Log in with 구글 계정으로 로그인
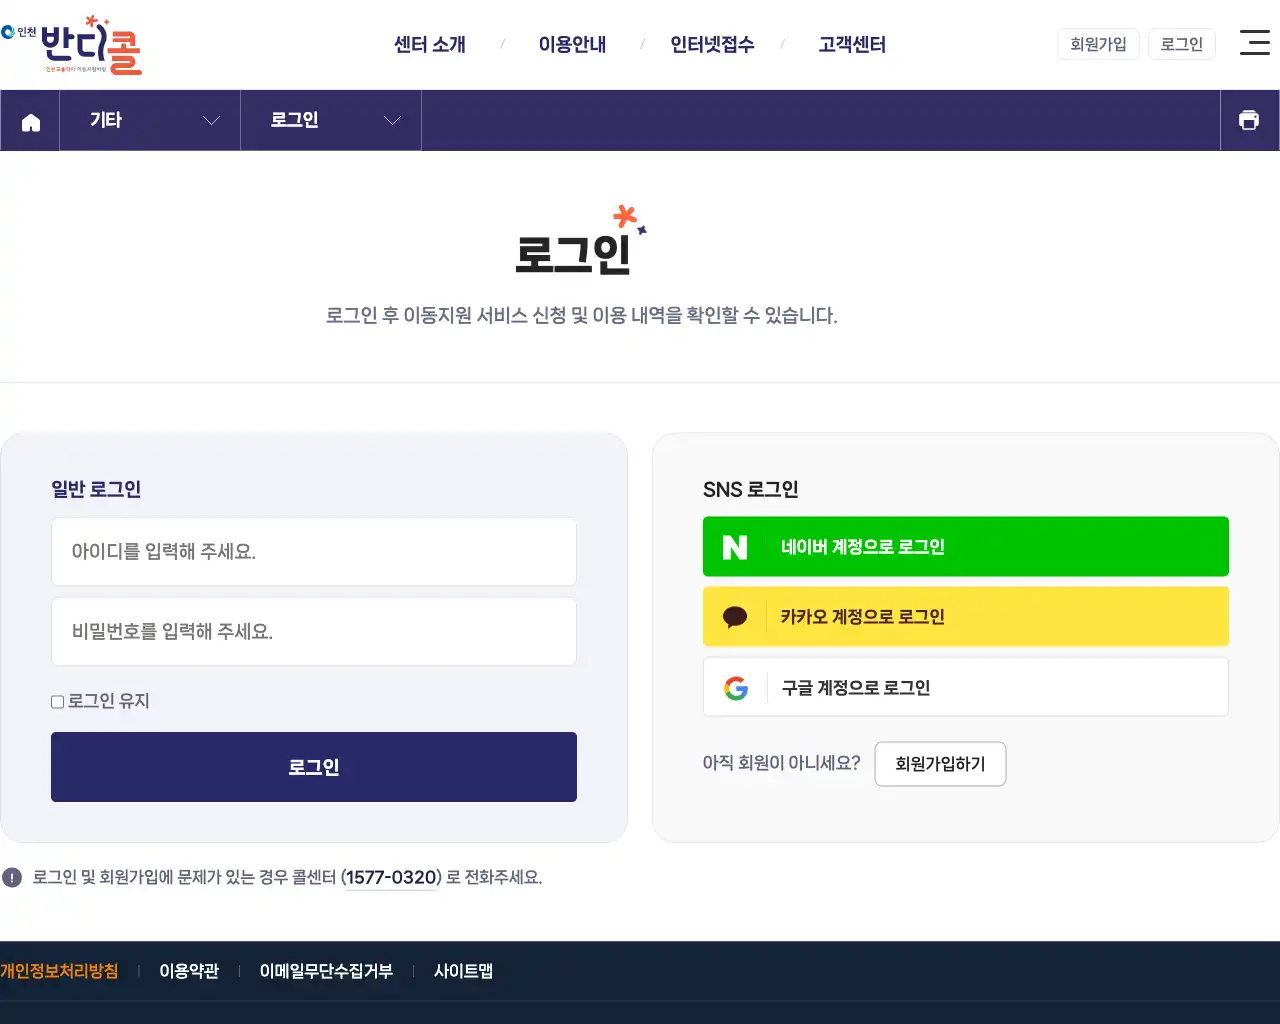1280x1024 pixels. click(966, 687)
